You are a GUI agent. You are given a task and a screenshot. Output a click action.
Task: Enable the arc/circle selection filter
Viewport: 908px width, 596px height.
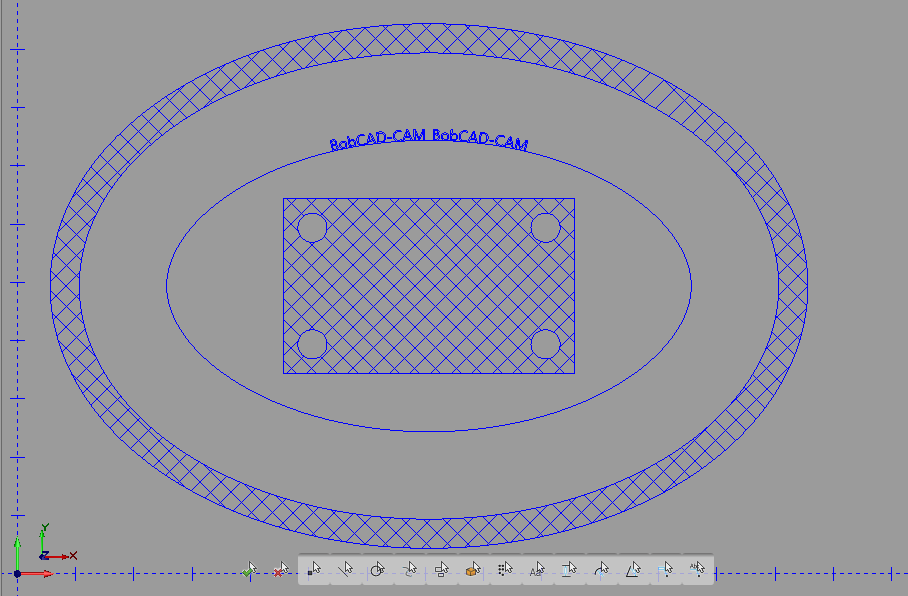pos(378,569)
